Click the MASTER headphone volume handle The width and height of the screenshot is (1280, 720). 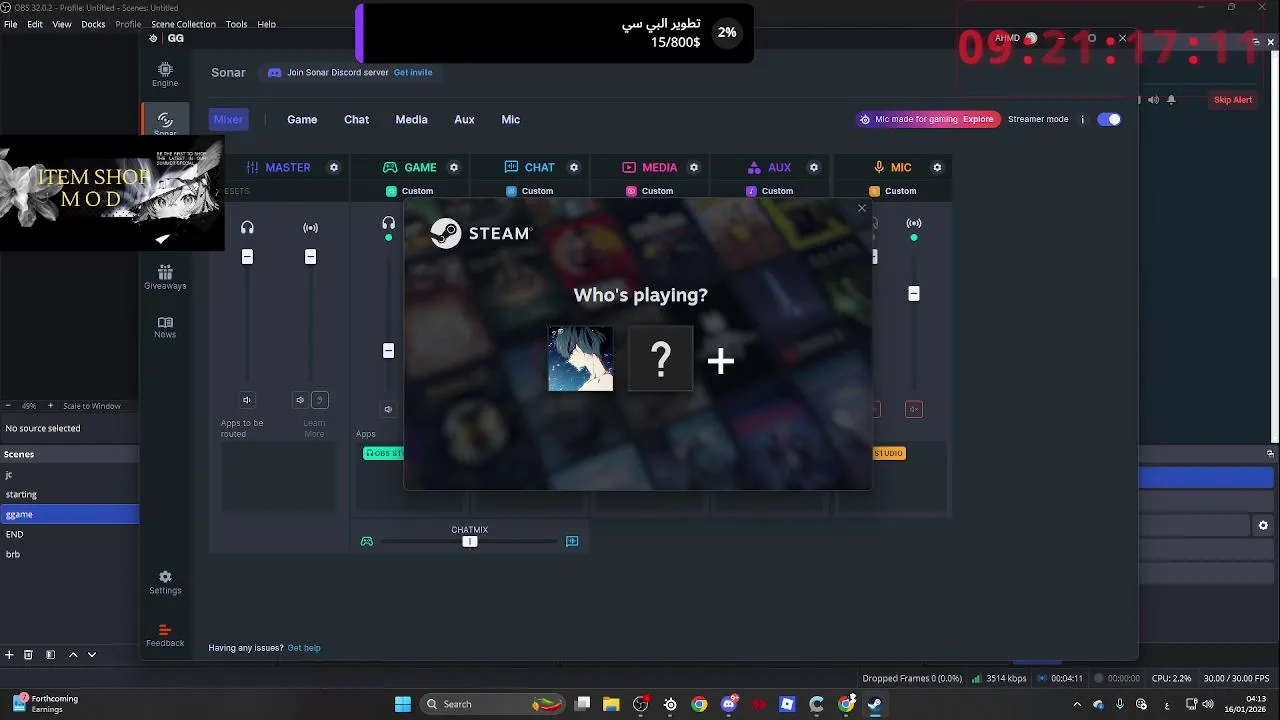pyautogui.click(x=247, y=257)
